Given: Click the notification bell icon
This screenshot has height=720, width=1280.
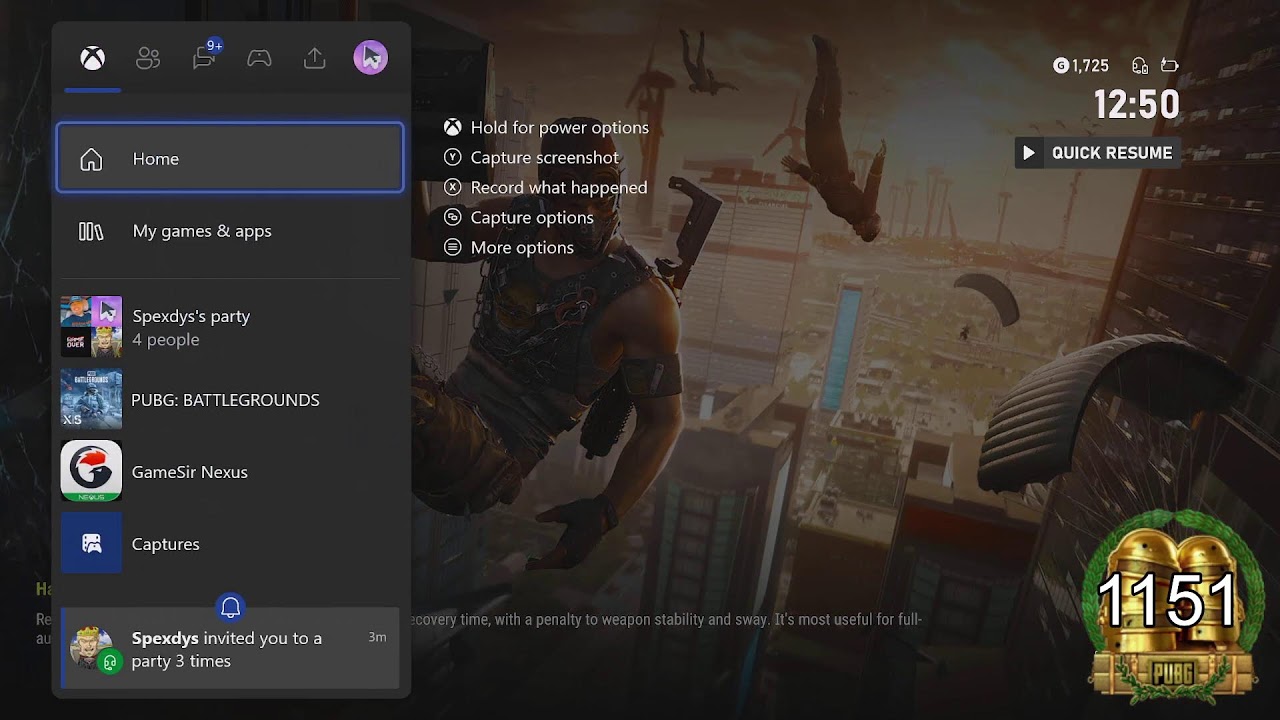Looking at the screenshot, I should coord(231,607).
